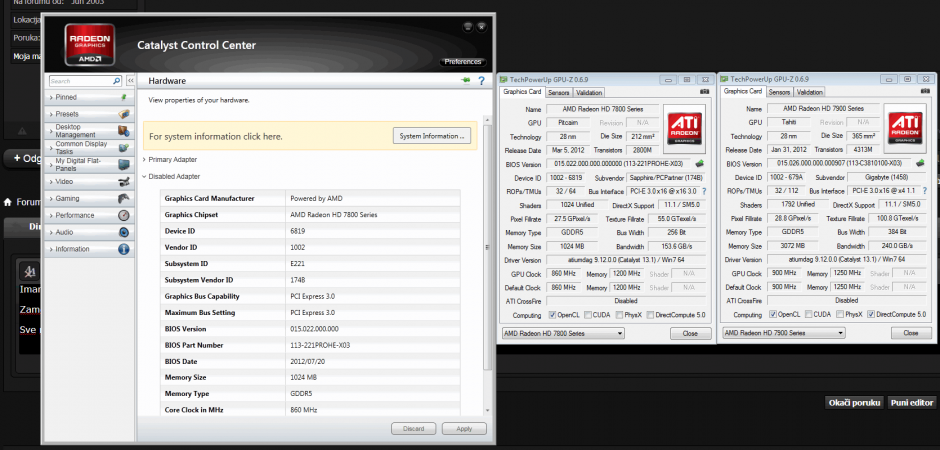Open the AMD Radeon HD 7800 Series dropdown

pos(563,333)
